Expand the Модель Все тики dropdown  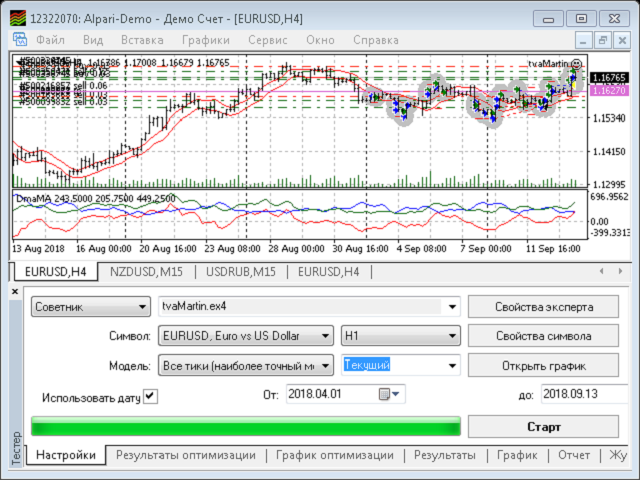click(x=246, y=366)
